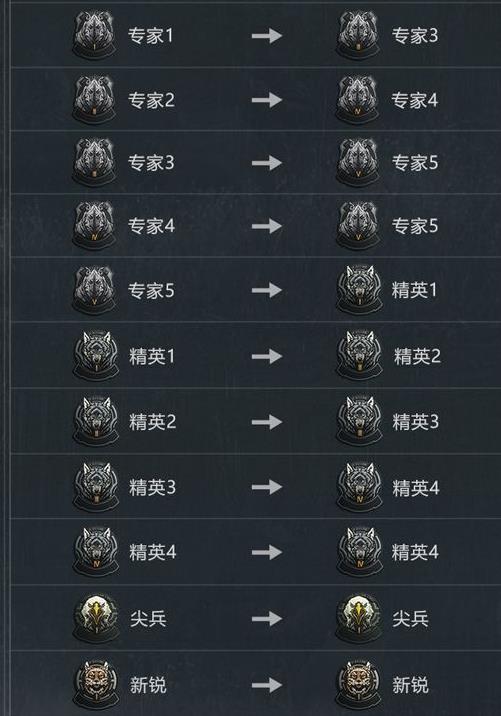Click the 新锐 label after the arrow
The image size is (501, 716).
410,685
